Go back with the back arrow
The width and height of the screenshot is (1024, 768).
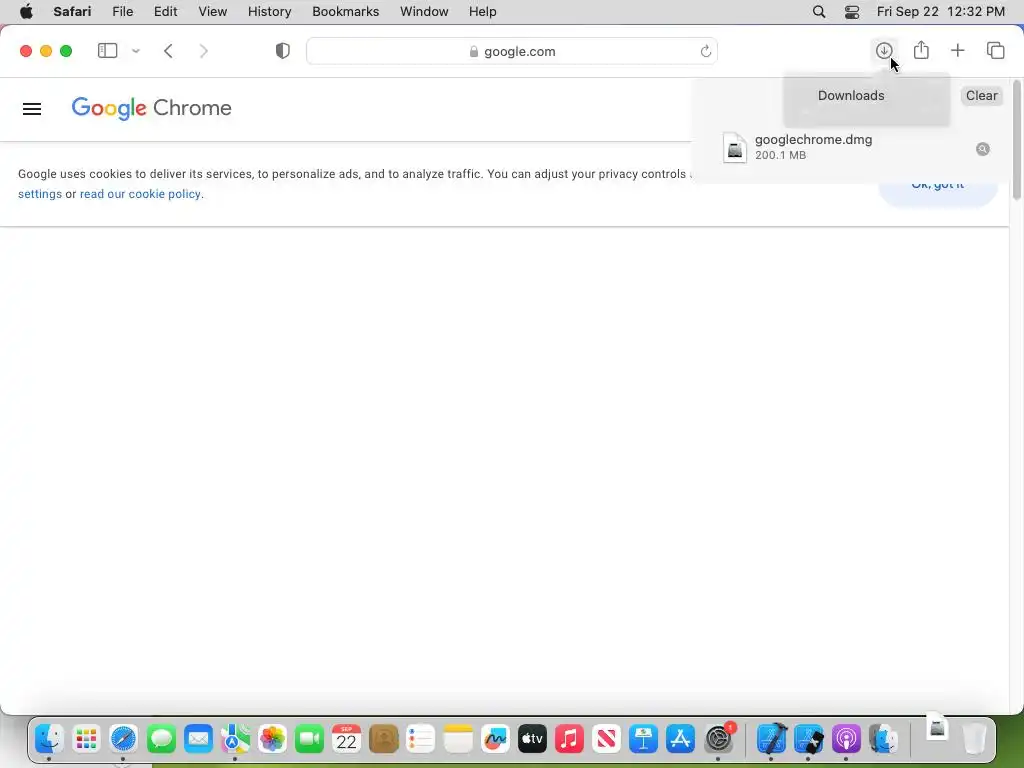(168, 50)
